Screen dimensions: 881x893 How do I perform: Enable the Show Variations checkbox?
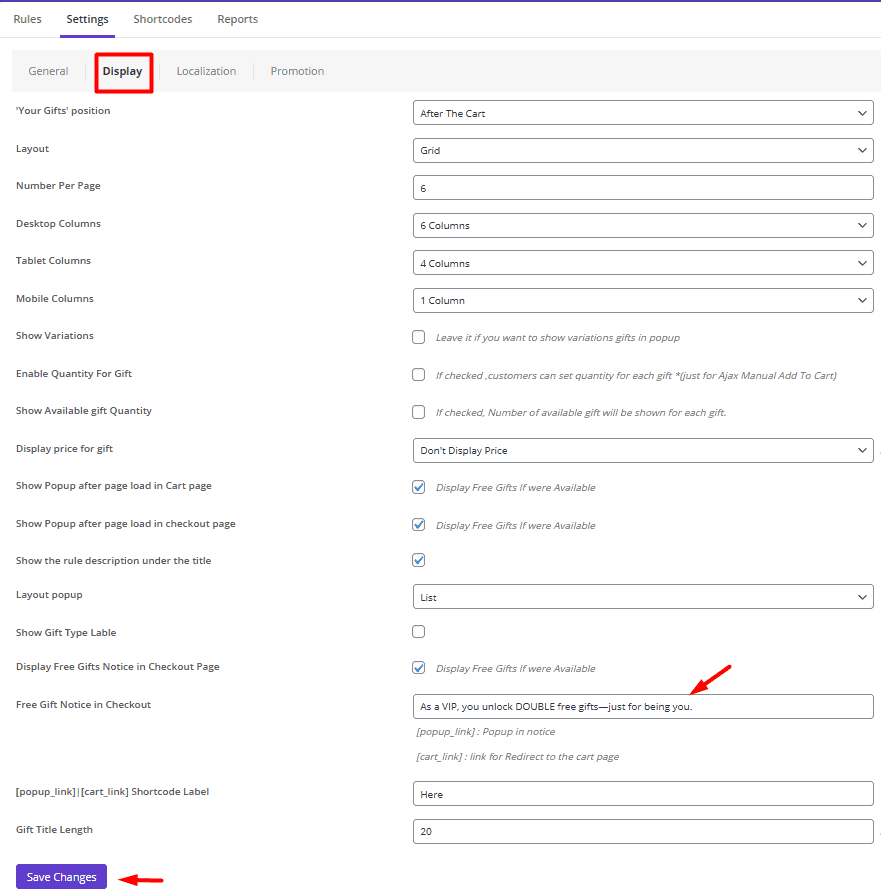click(x=418, y=337)
